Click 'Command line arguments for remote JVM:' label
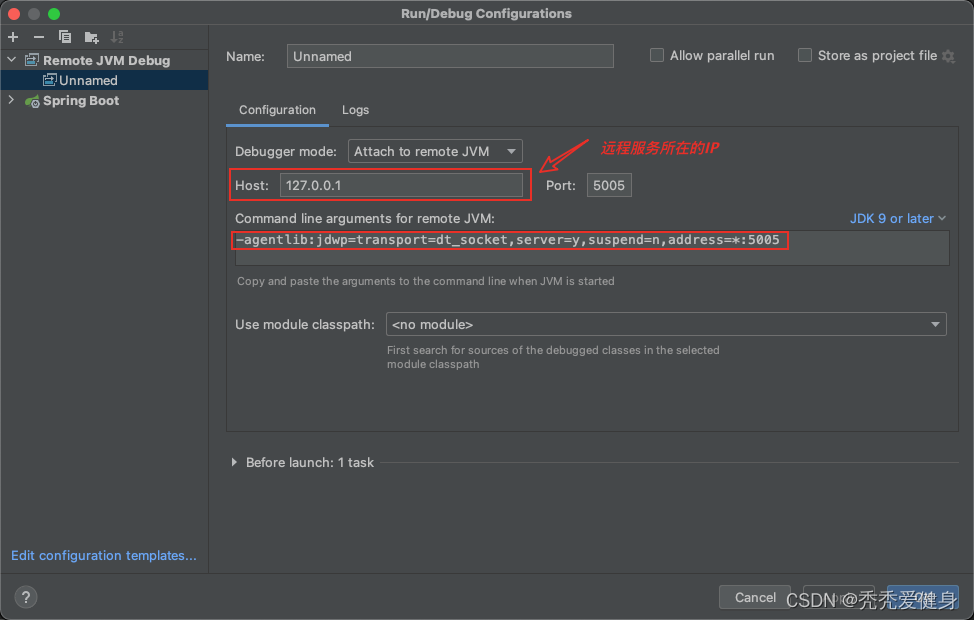 [365, 219]
